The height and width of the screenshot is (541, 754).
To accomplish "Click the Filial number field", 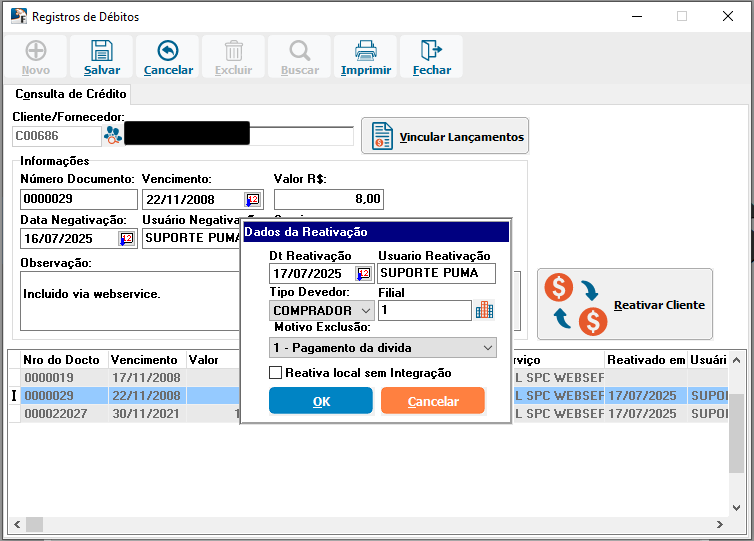I will [x=425, y=310].
